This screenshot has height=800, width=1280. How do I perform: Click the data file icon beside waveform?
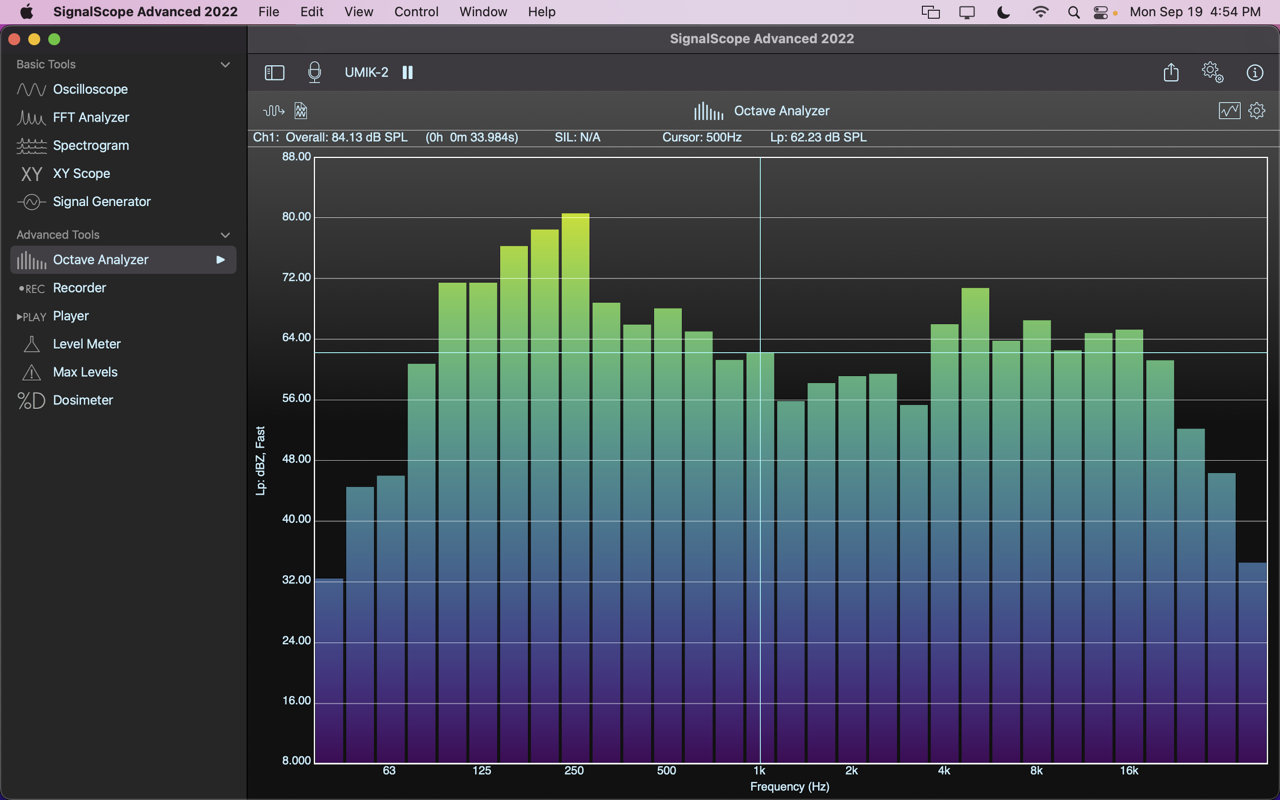click(x=301, y=111)
